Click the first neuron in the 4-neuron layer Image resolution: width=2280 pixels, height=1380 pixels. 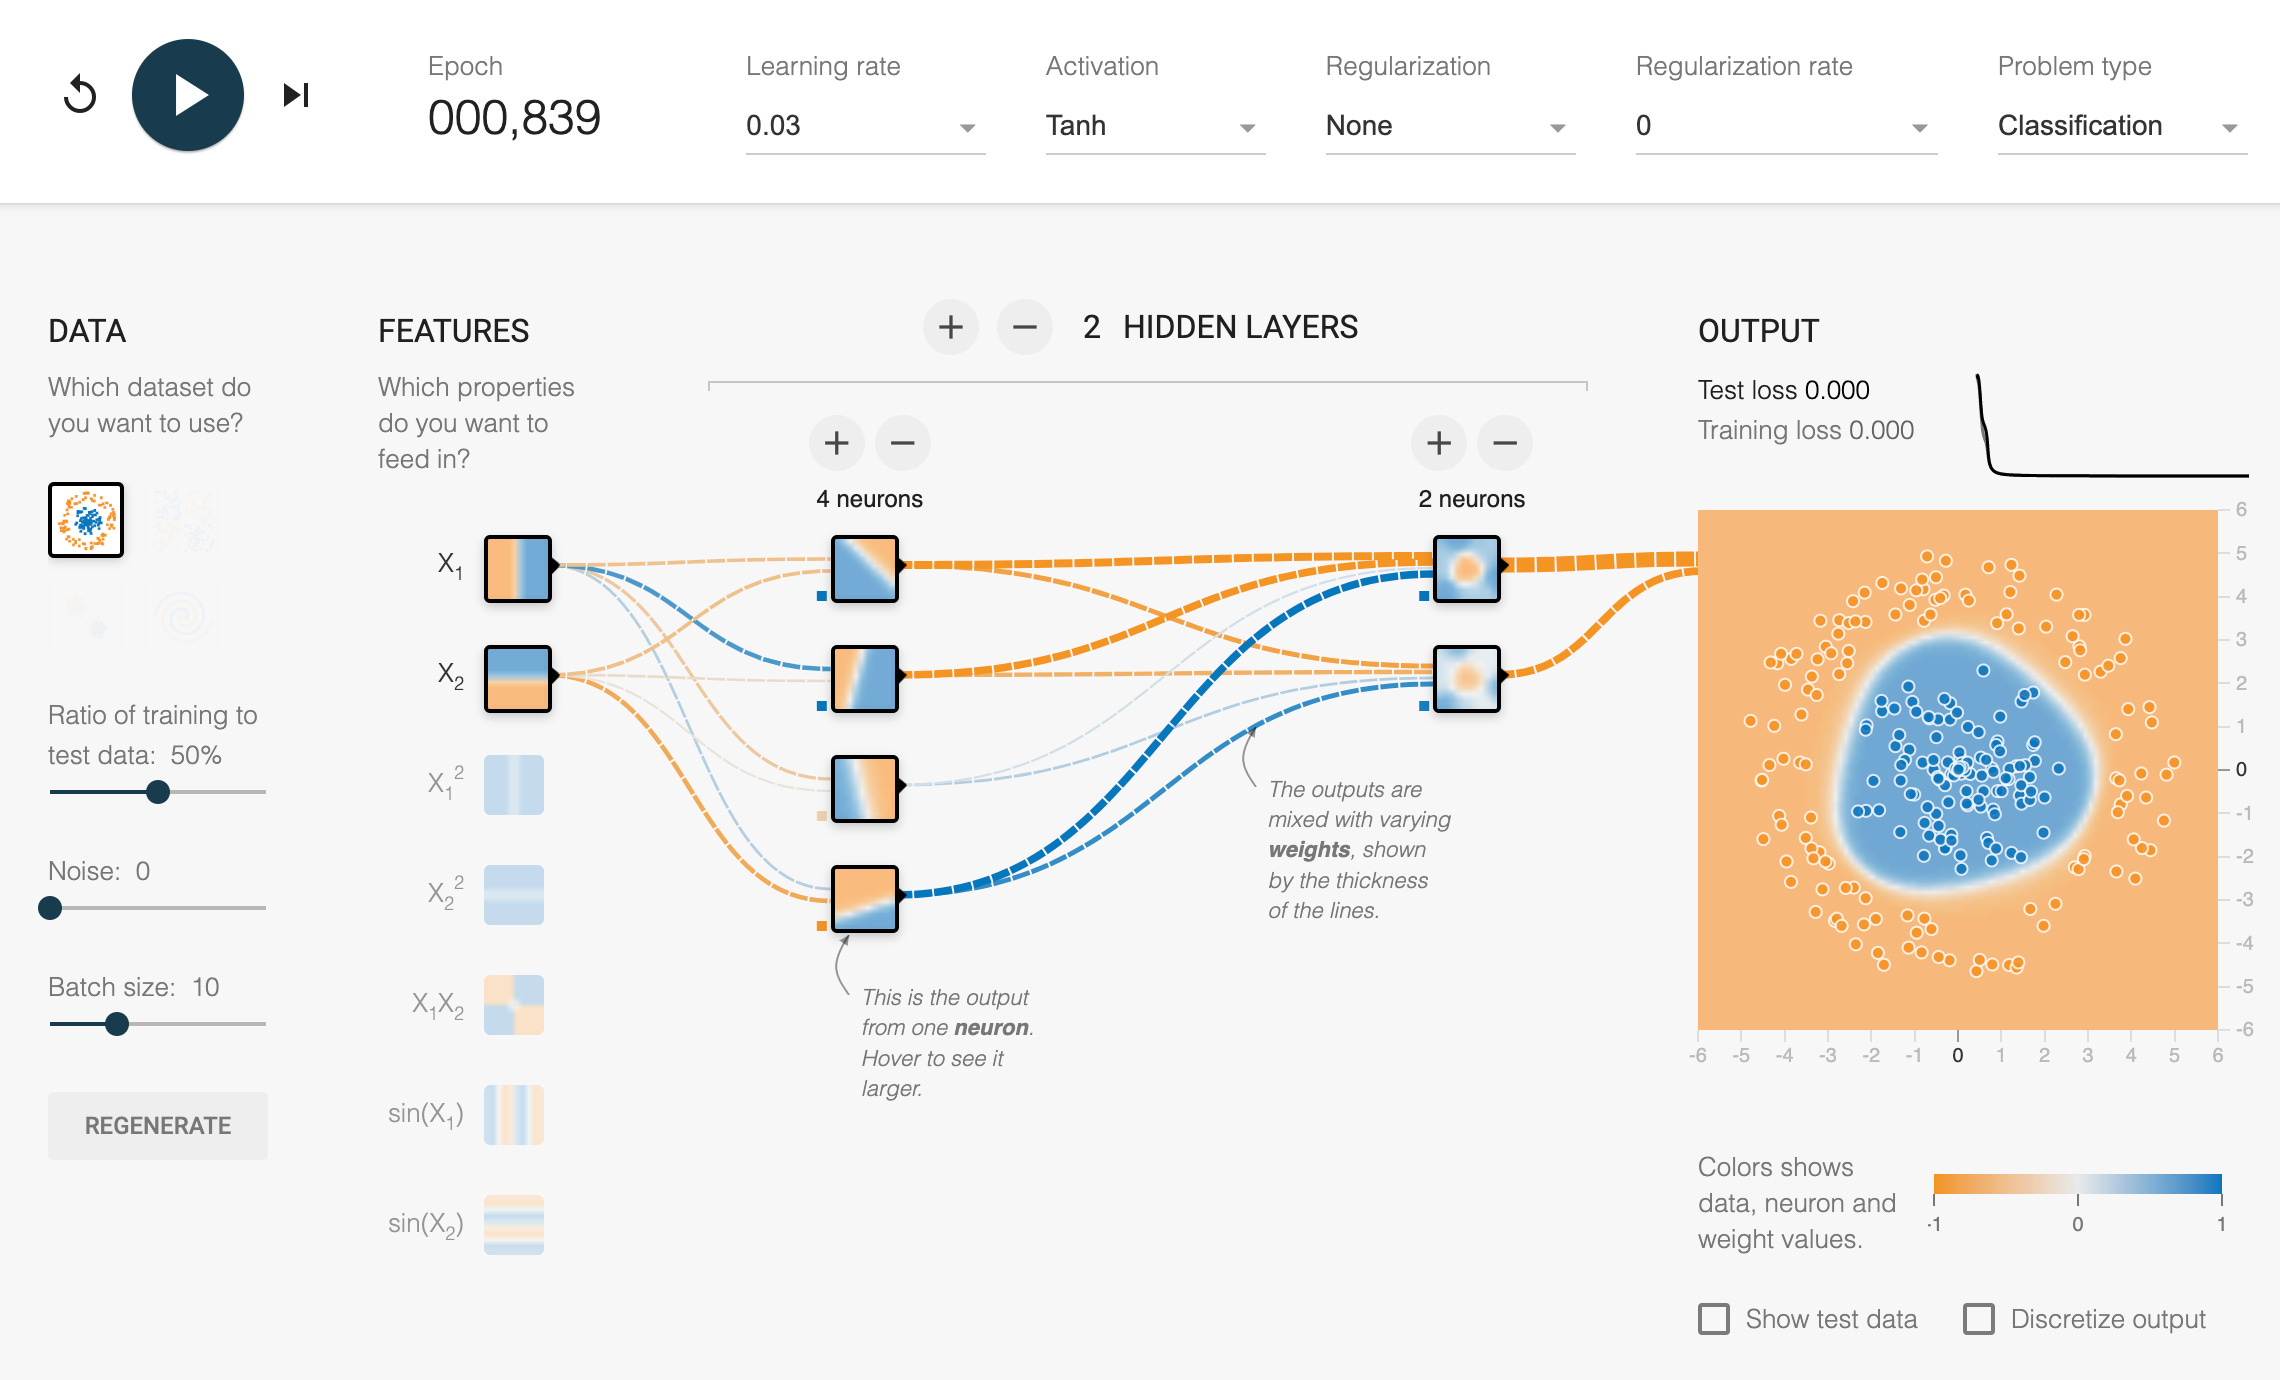click(x=865, y=568)
